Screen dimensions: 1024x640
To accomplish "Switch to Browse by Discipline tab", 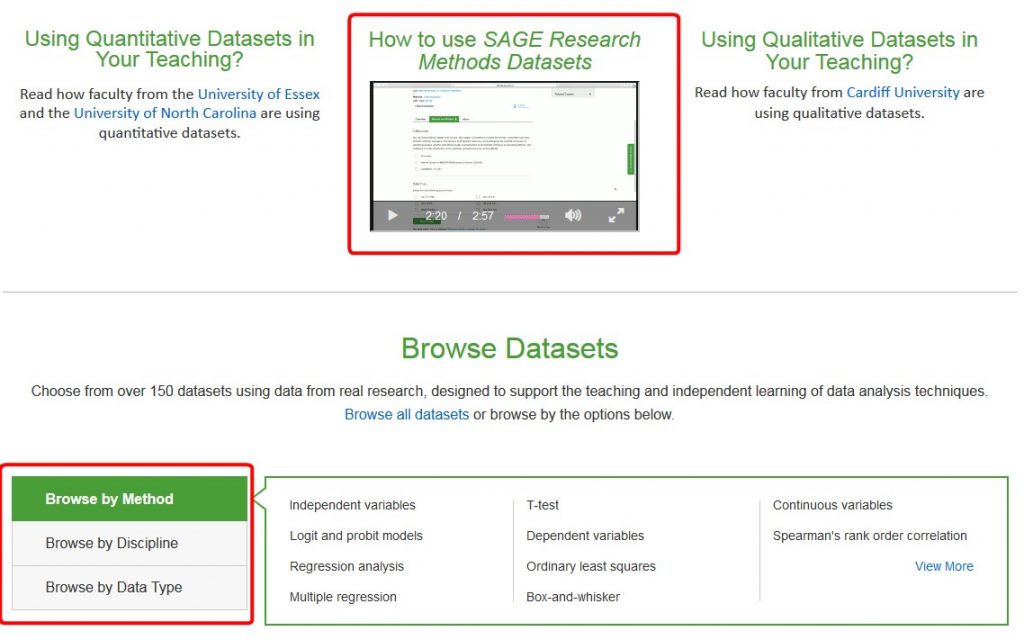I will 129,543.
